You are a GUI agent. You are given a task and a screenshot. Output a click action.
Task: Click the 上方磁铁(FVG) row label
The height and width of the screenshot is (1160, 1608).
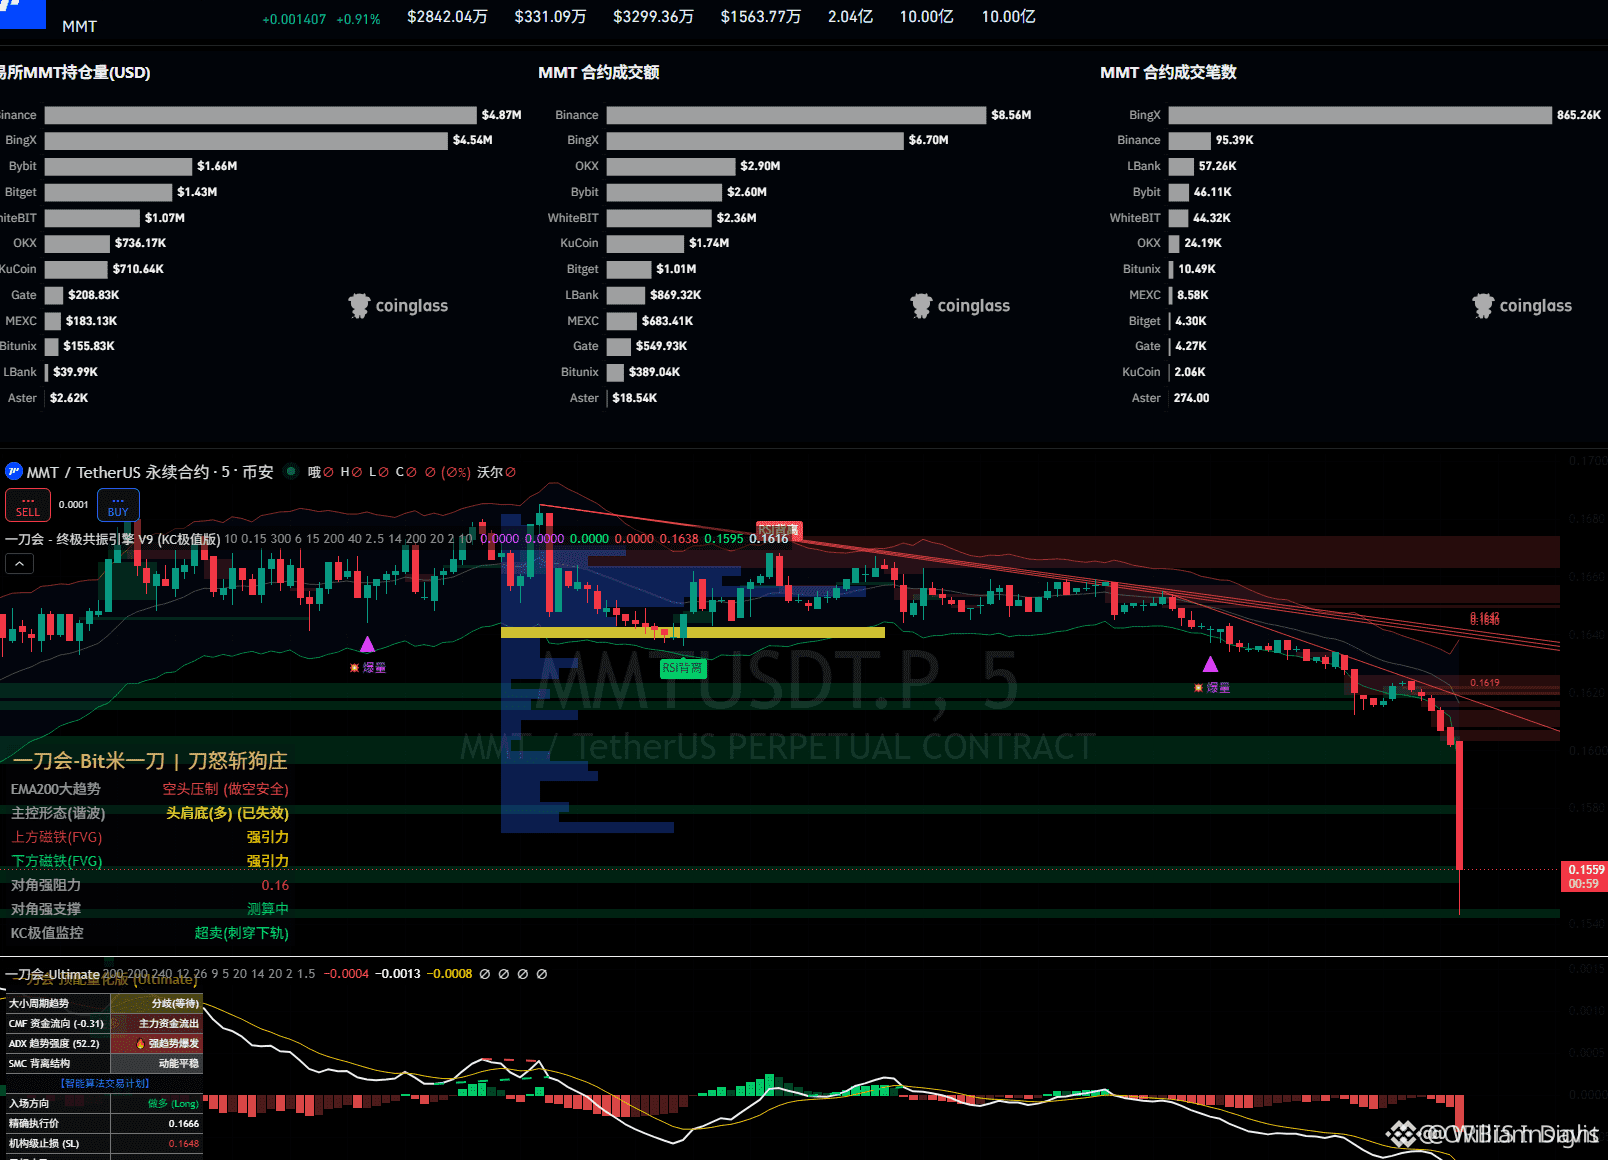57,837
